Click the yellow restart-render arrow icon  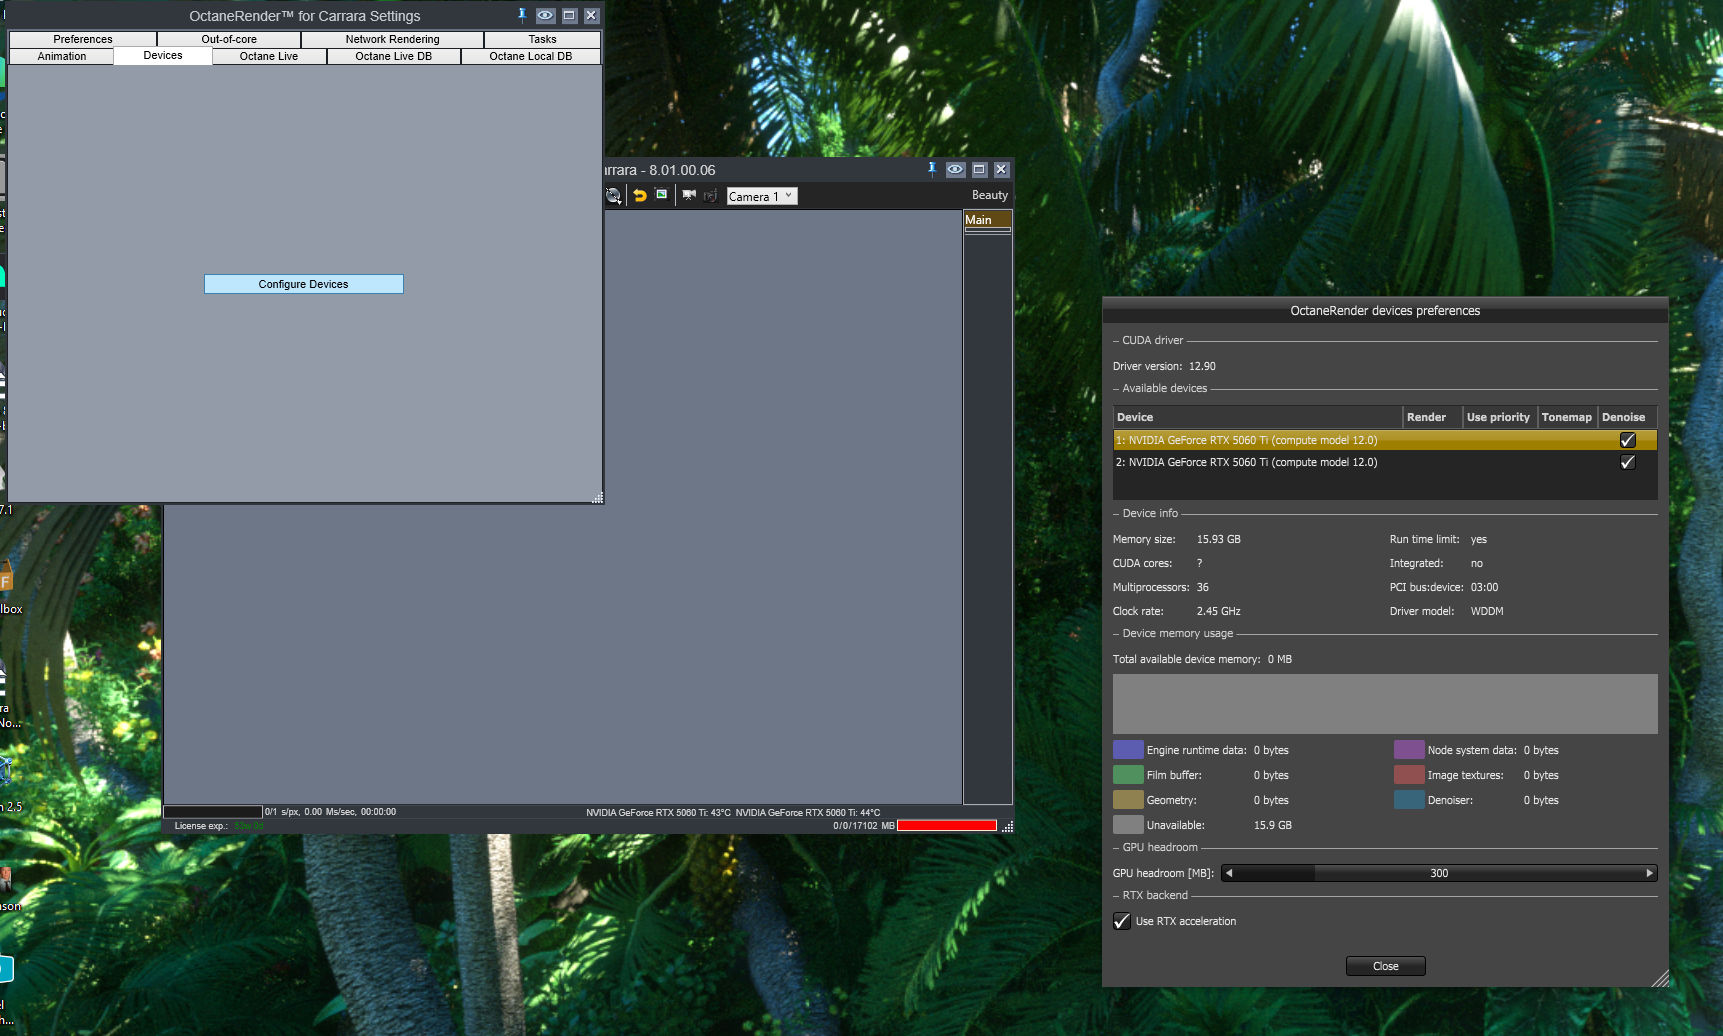[x=640, y=196]
